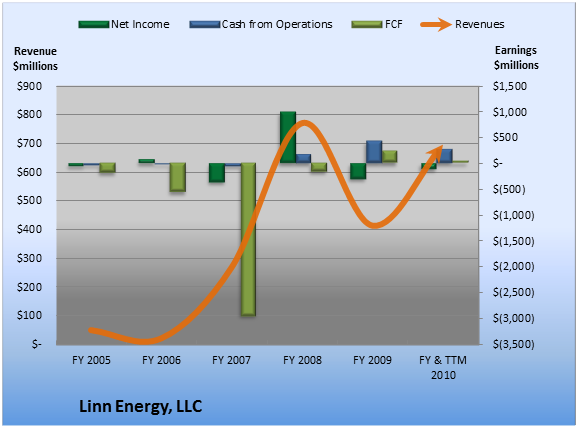Image resolution: width=577 pixels, height=427 pixels.
Task: Click the $500 value on the right Earnings axis
Action: (506, 137)
